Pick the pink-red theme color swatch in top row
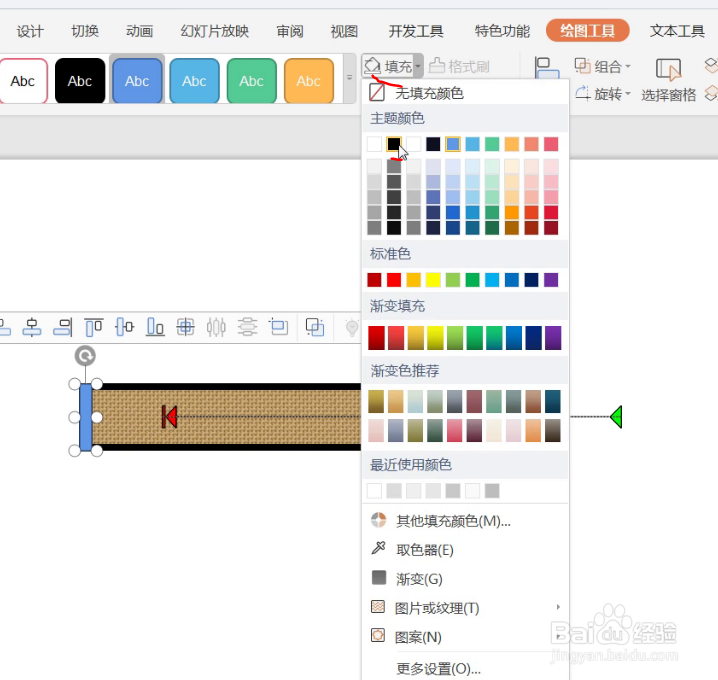 coord(551,144)
